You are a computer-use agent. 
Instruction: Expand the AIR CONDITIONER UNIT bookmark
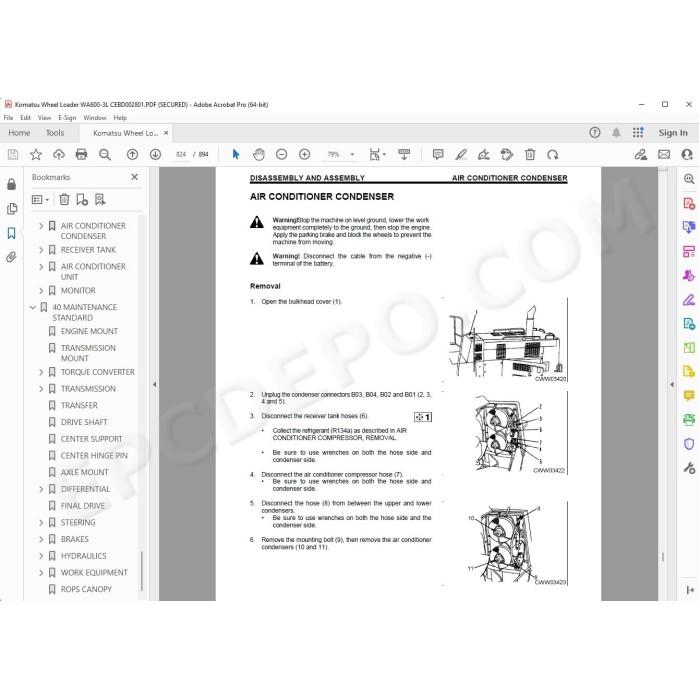click(x=41, y=267)
